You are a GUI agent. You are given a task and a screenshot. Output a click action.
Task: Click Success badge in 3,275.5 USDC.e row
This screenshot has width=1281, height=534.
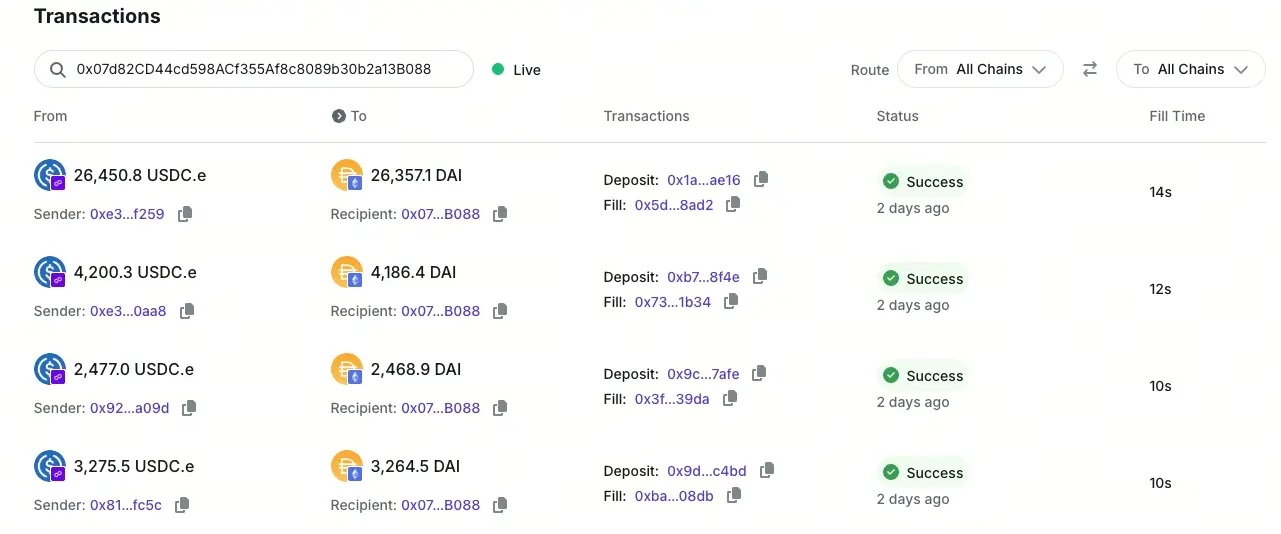[922, 472]
